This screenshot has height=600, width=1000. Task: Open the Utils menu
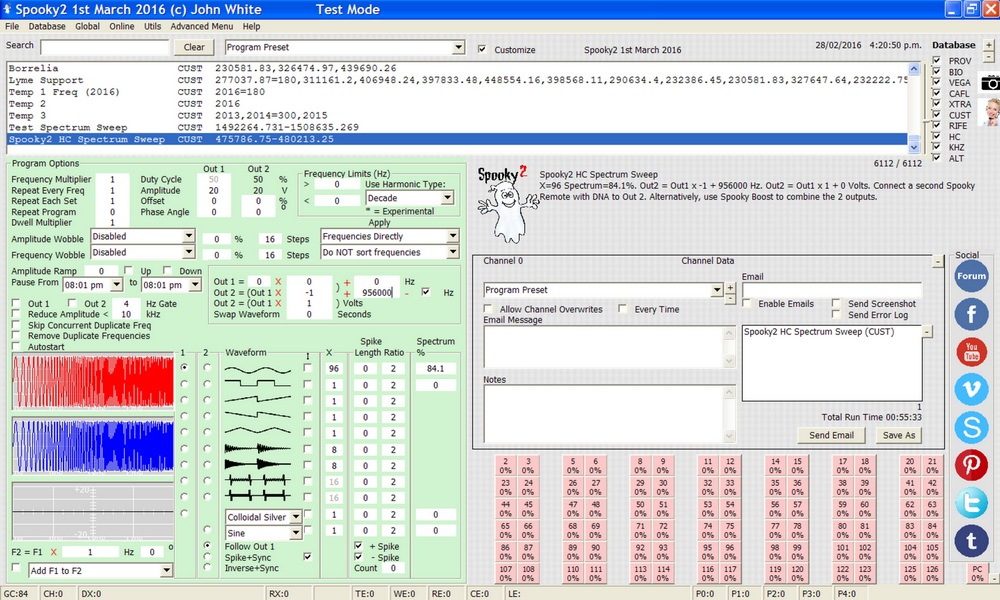tap(152, 26)
